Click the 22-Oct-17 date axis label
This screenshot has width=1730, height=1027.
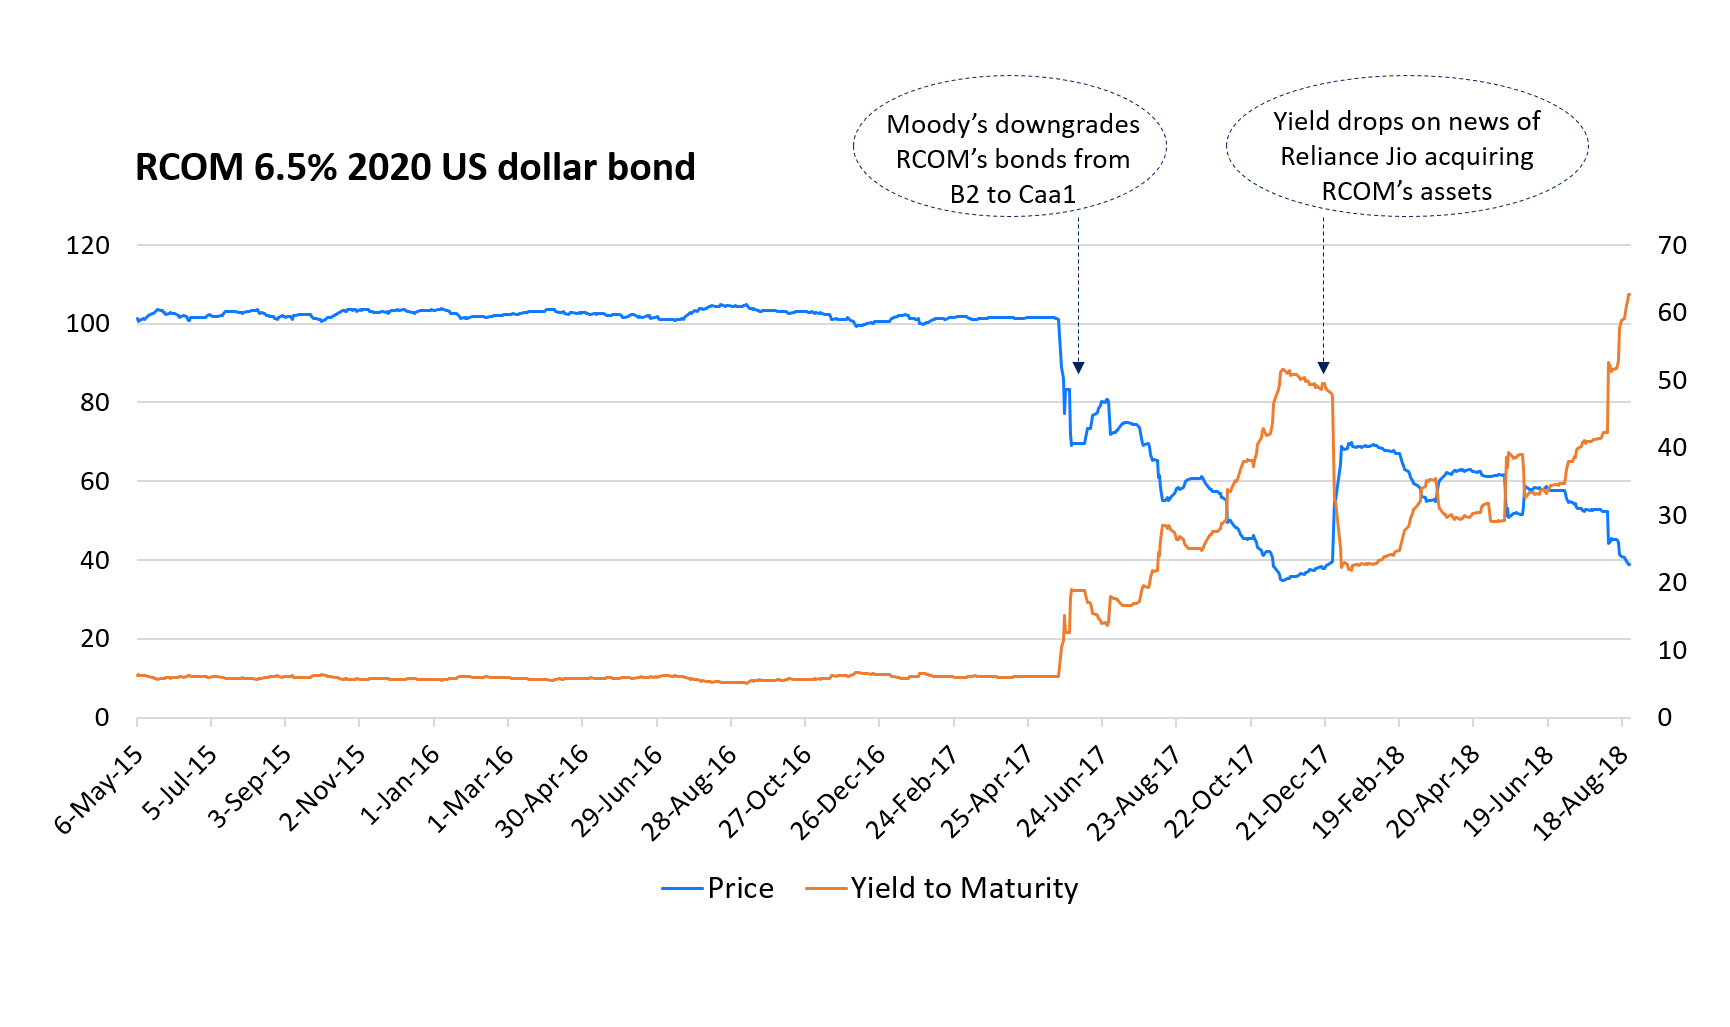coord(1210,794)
